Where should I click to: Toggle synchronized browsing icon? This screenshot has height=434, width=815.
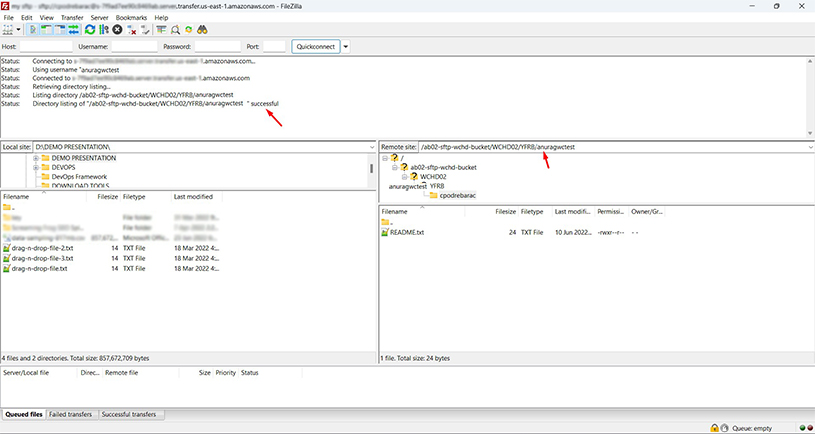(189, 30)
